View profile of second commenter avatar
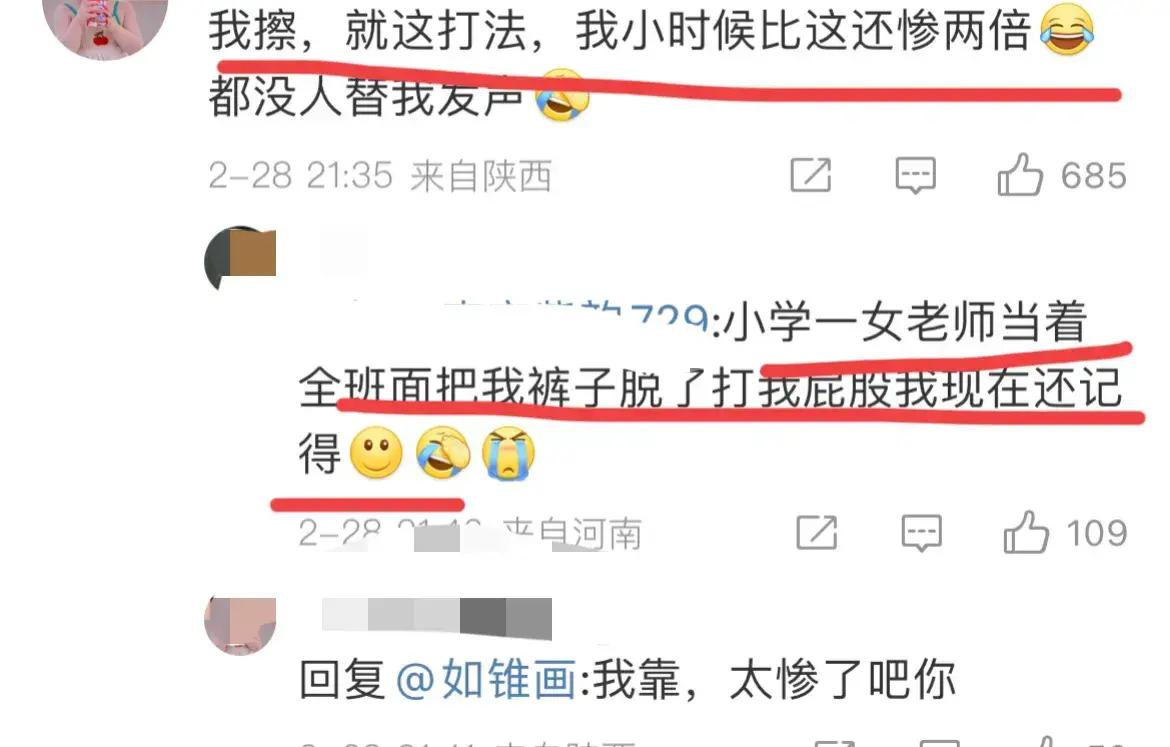Viewport: 1170px width, 747px height. point(240,260)
